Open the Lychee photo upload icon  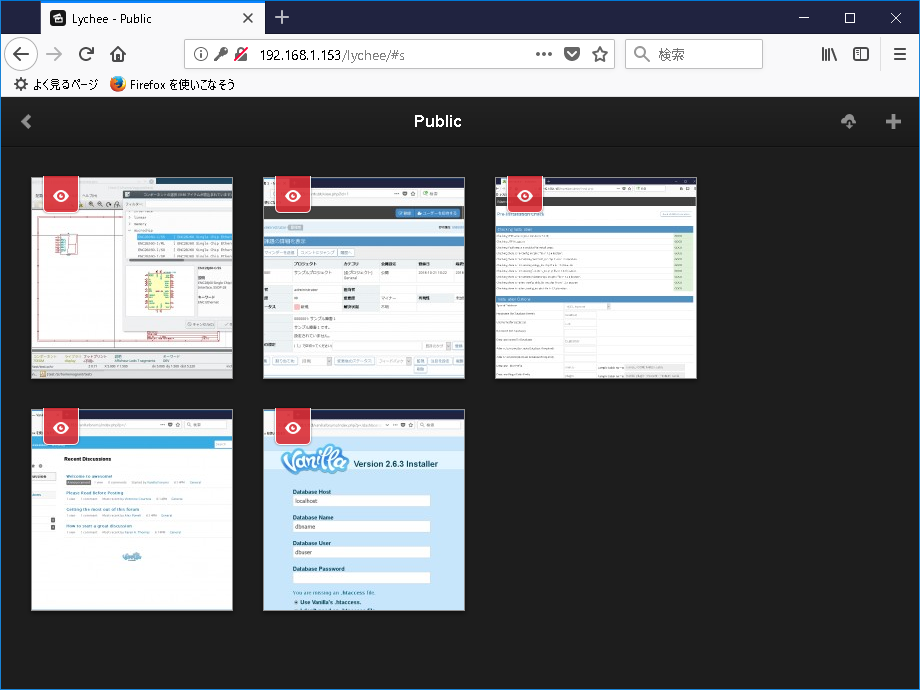848,121
